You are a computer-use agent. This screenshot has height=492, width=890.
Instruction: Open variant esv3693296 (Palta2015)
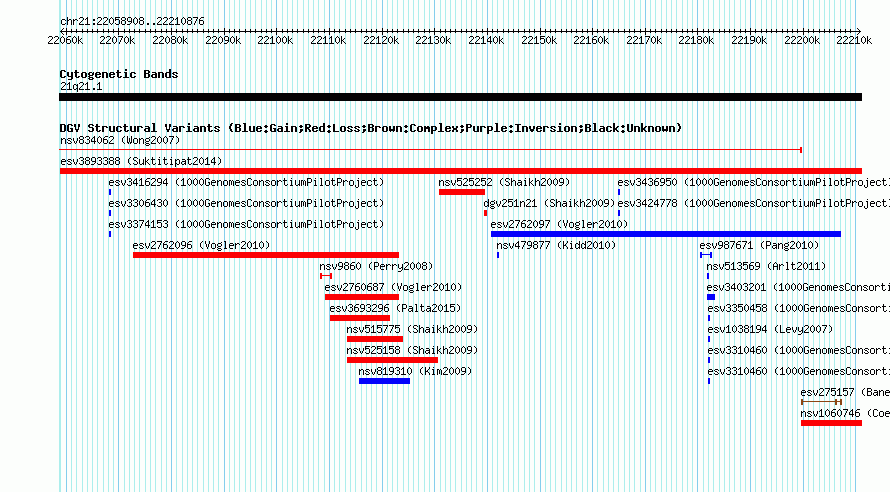coord(395,308)
